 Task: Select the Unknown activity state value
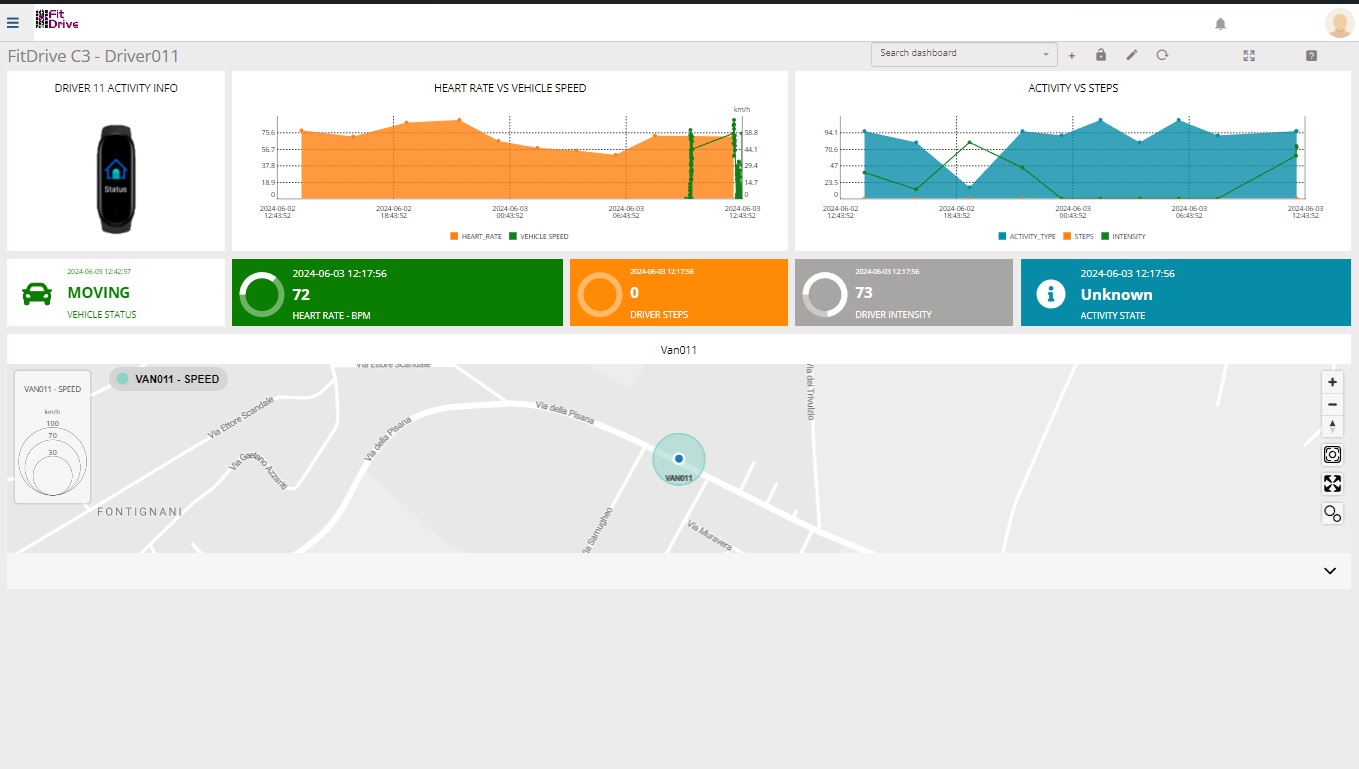pos(1116,295)
